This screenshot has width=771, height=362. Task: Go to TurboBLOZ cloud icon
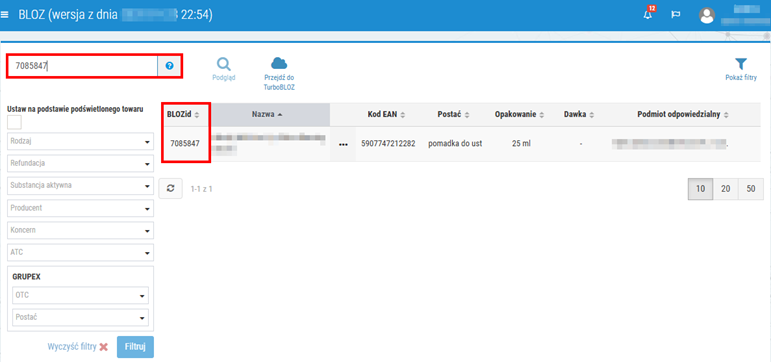click(x=279, y=74)
